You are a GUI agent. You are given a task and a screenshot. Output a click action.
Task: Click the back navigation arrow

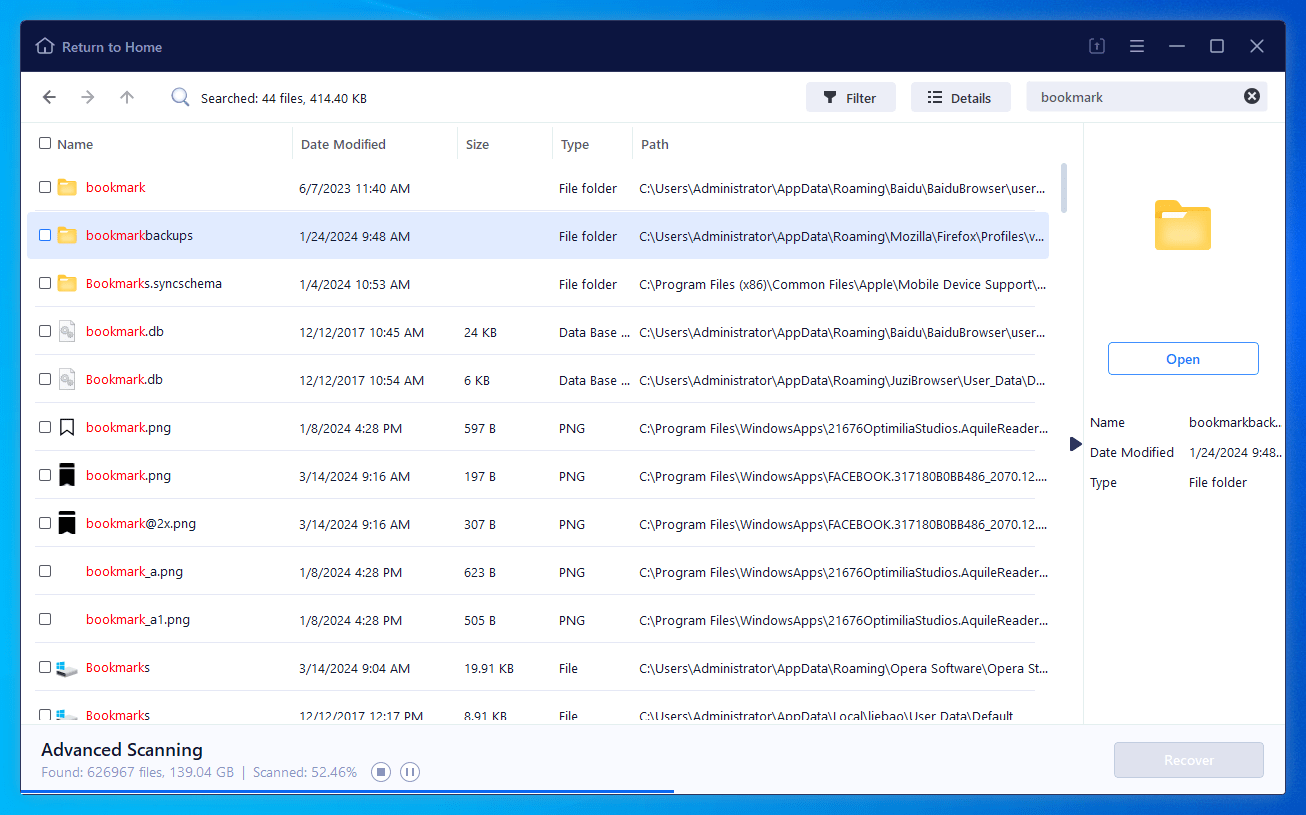click(x=49, y=97)
